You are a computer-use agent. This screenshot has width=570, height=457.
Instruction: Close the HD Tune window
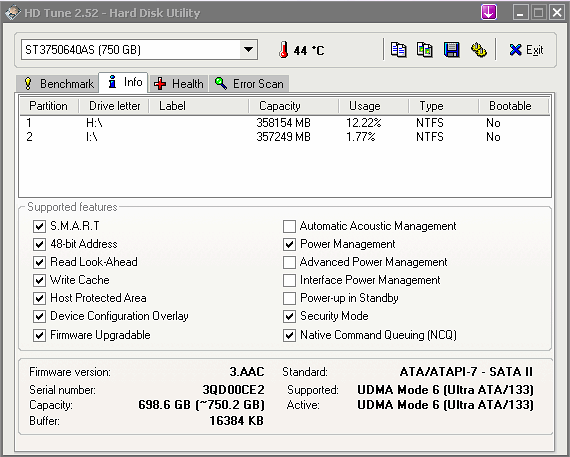(557, 12)
